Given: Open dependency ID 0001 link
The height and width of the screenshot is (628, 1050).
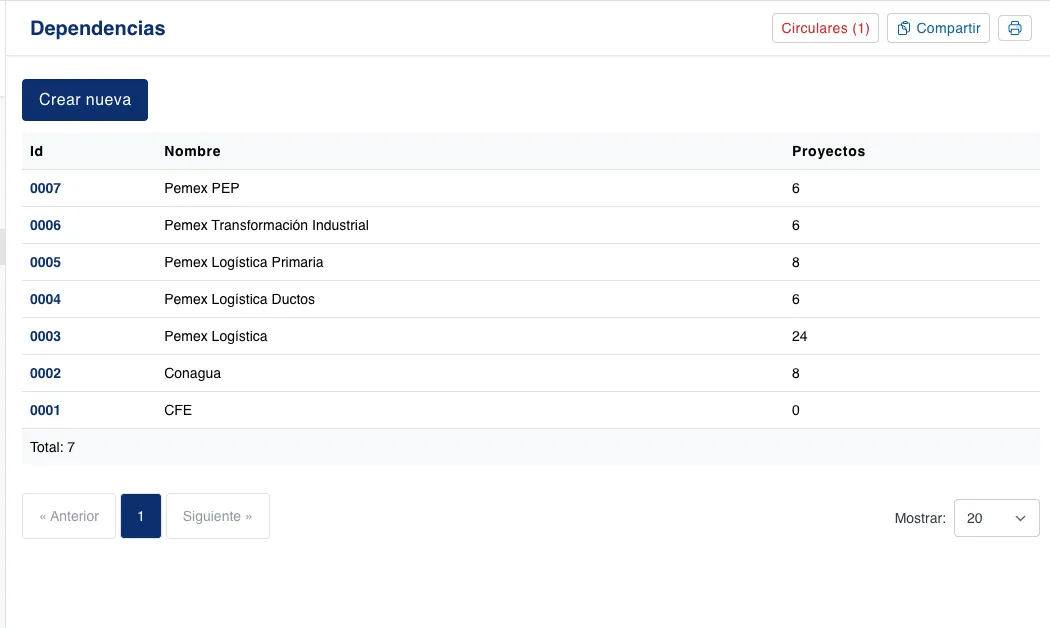Looking at the screenshot, I should [45, 410].
